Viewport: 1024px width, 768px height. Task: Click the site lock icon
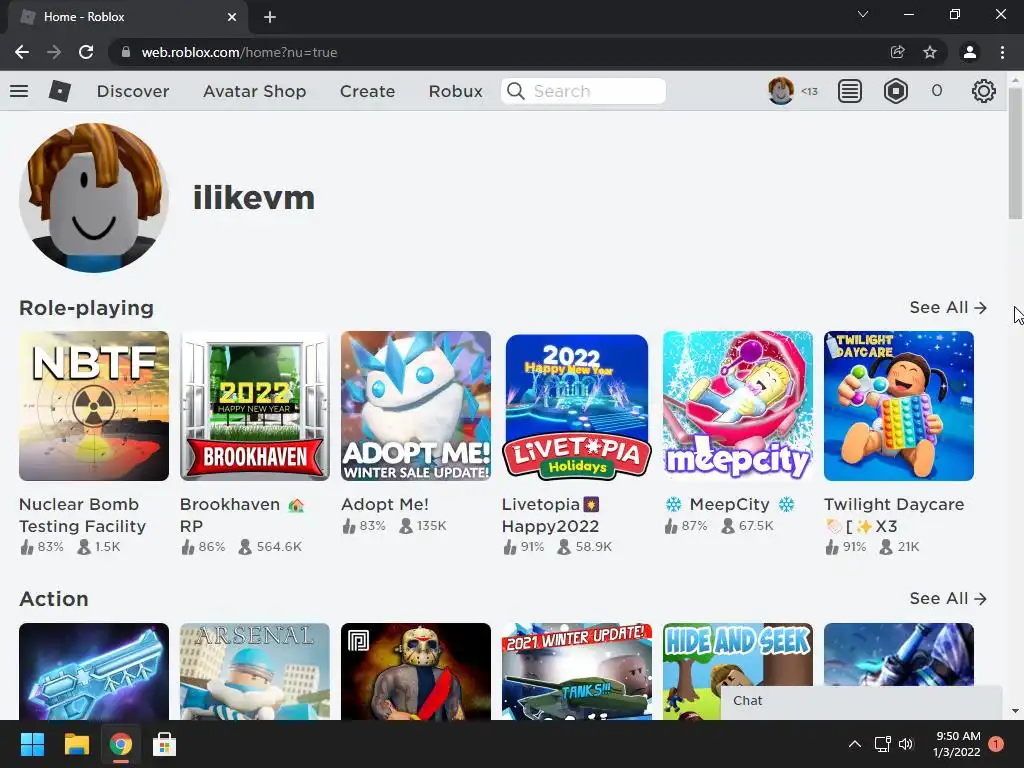(x=126, y=52)
